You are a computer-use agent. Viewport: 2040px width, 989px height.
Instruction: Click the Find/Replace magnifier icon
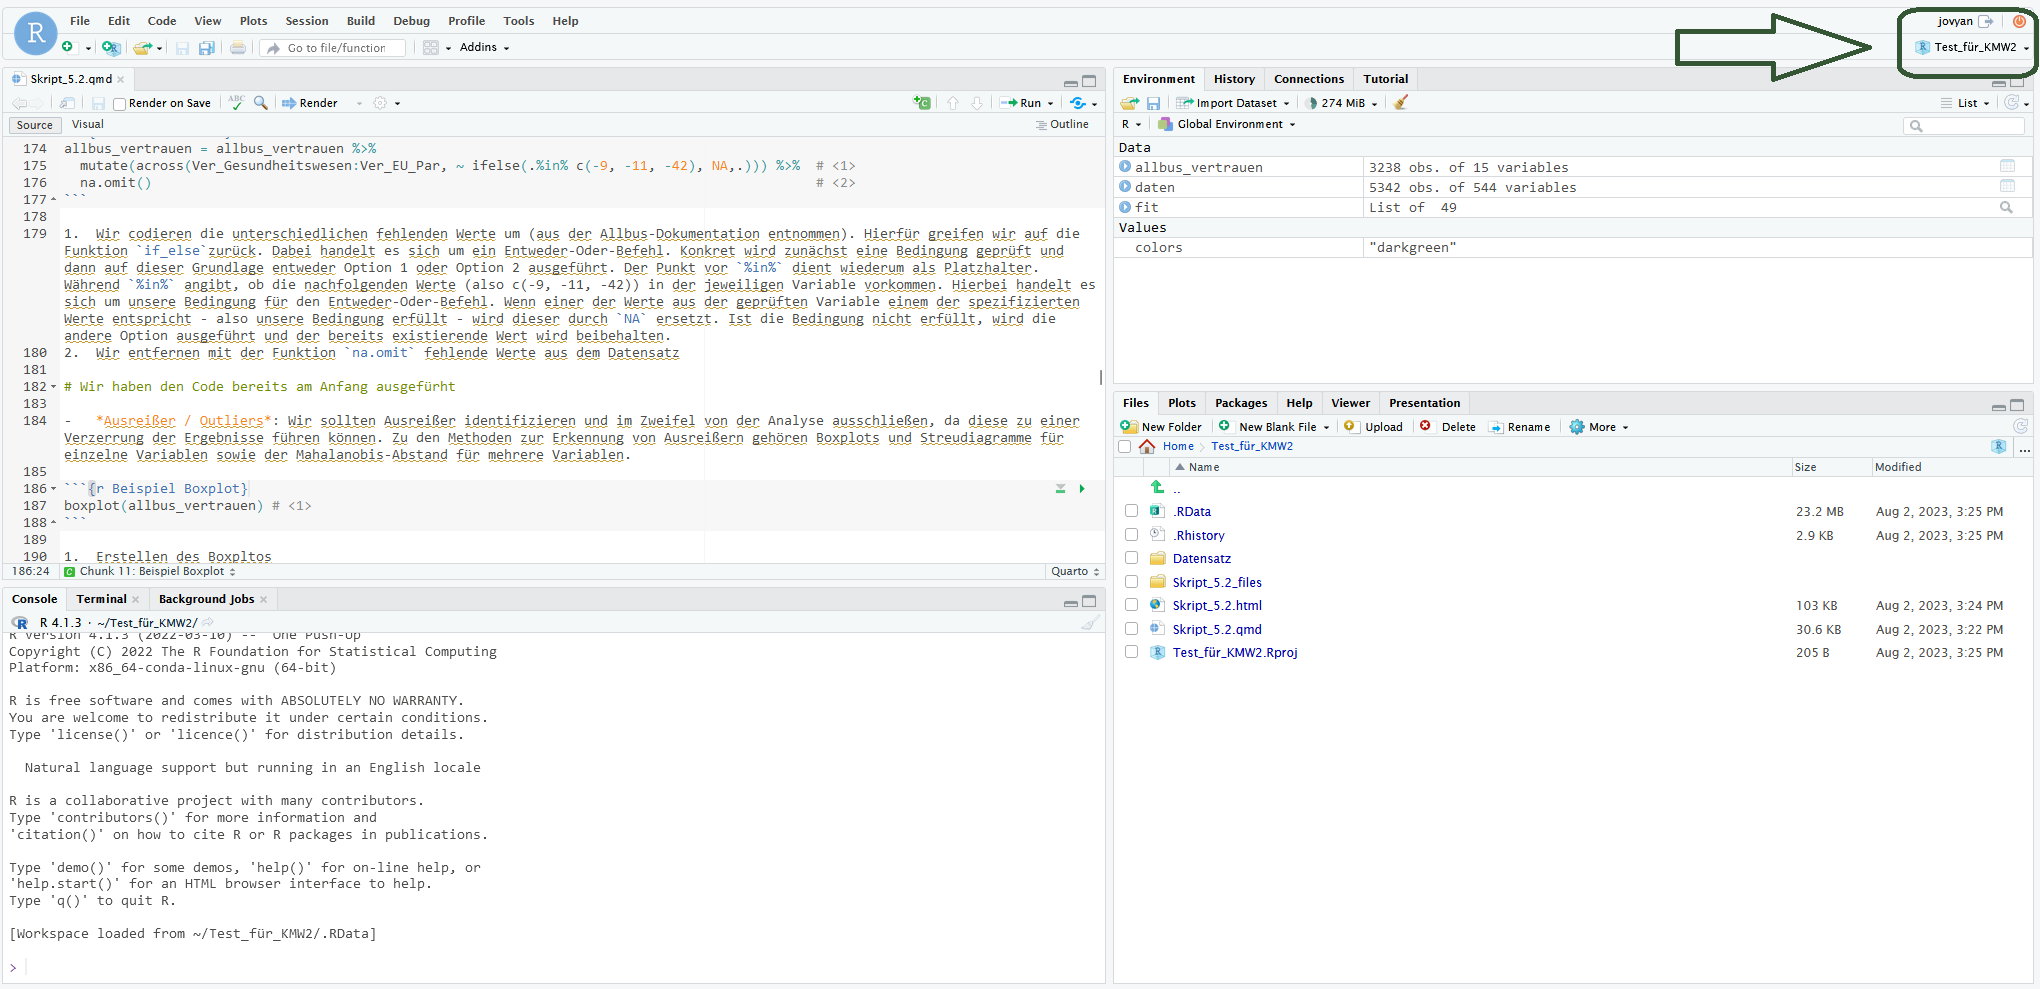(x=261, y=102)
